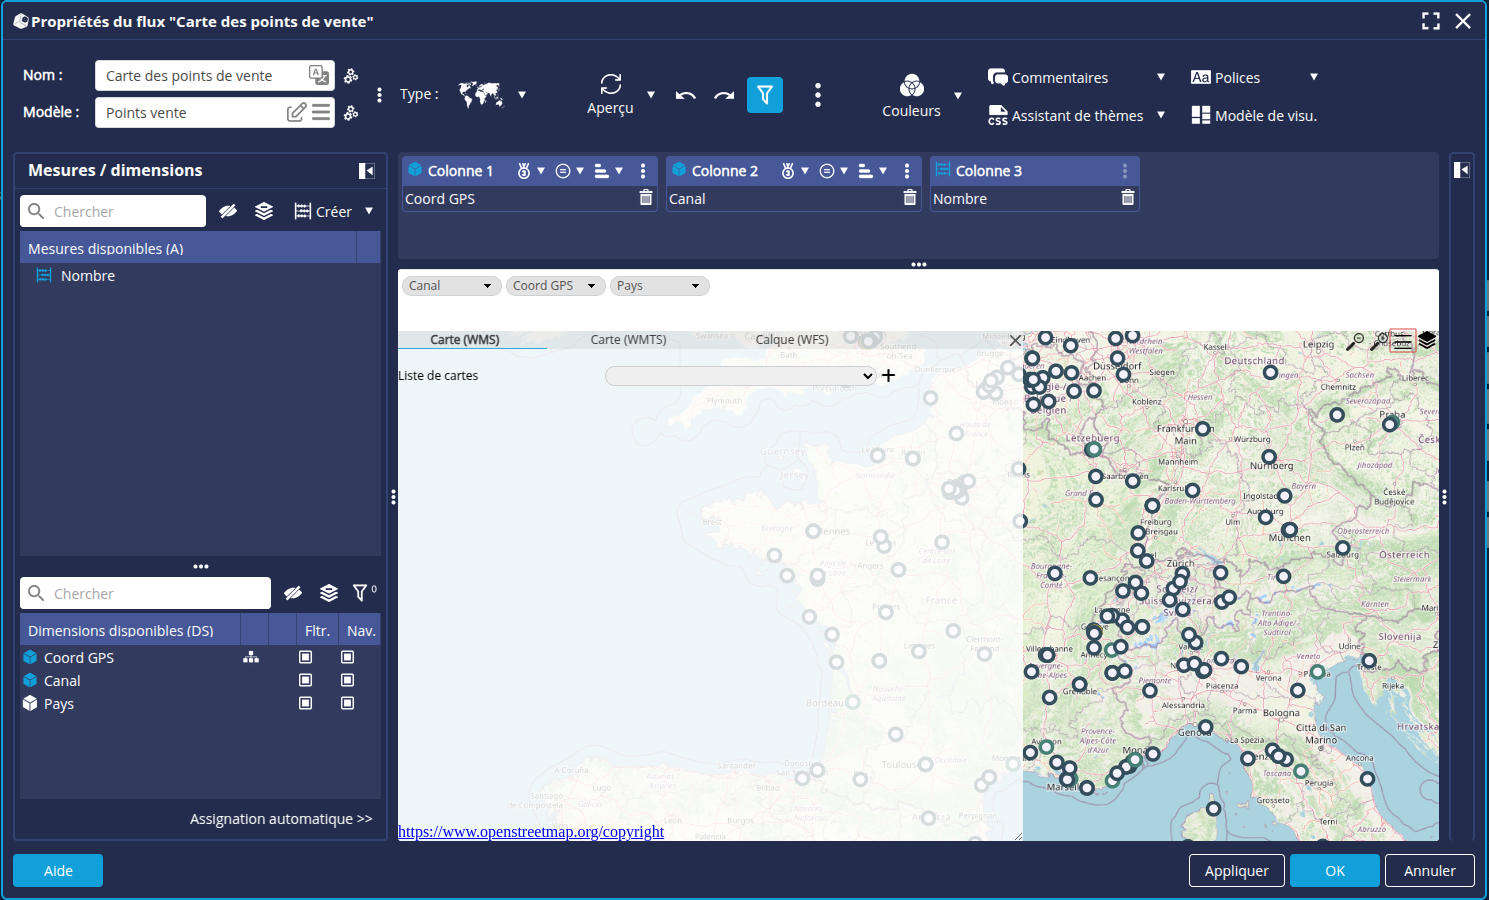Screen dimensions: 1489x900
Task: Expand the Aperçu dropdown arrow
Action: click(x=651, y=95)
